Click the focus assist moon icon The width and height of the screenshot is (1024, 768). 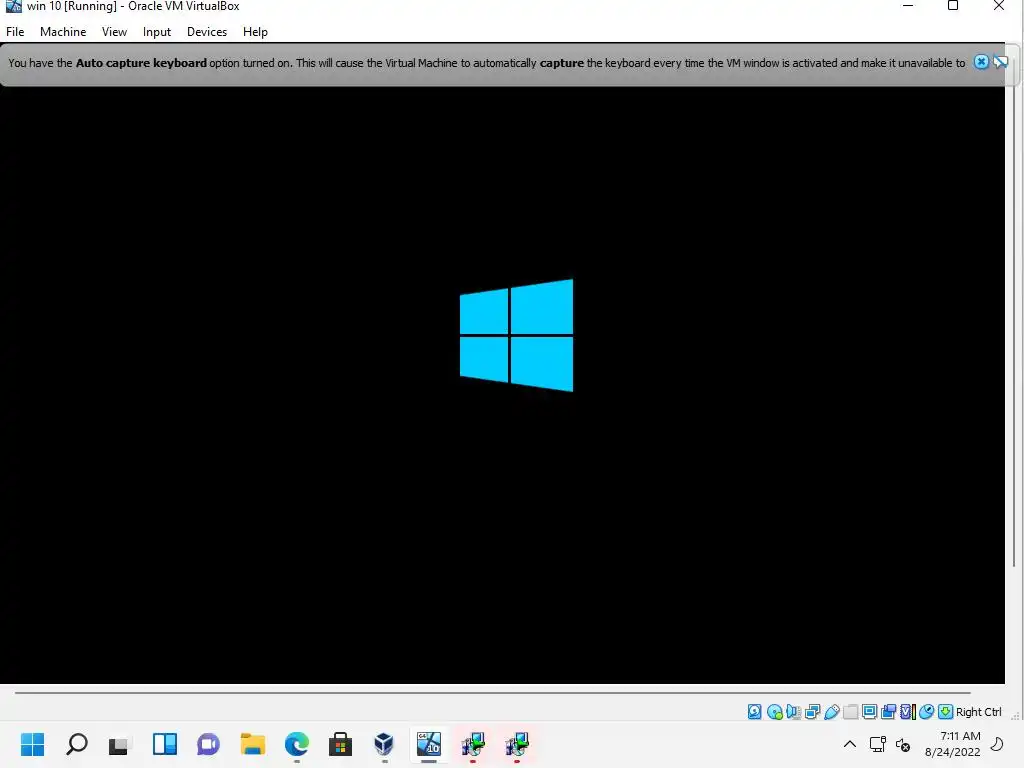point(997,744)
